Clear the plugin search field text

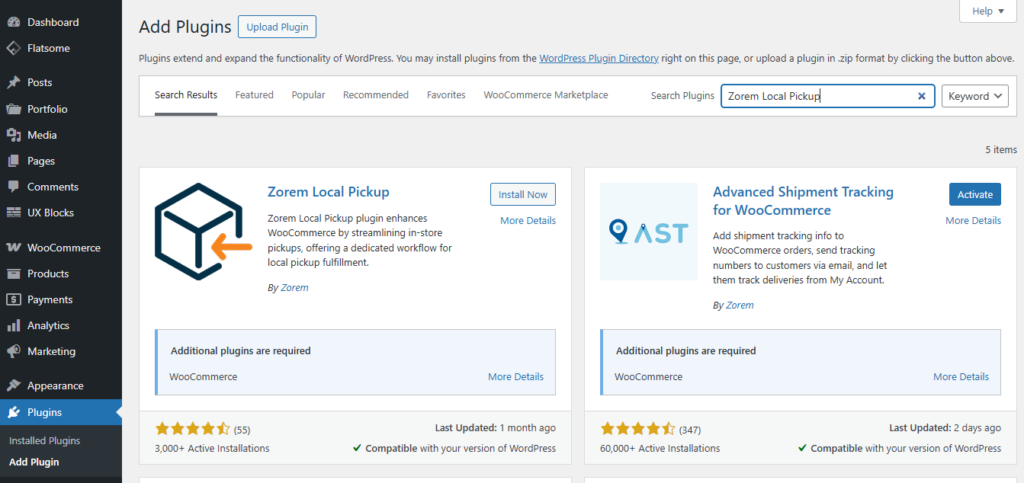coord(921,96)
